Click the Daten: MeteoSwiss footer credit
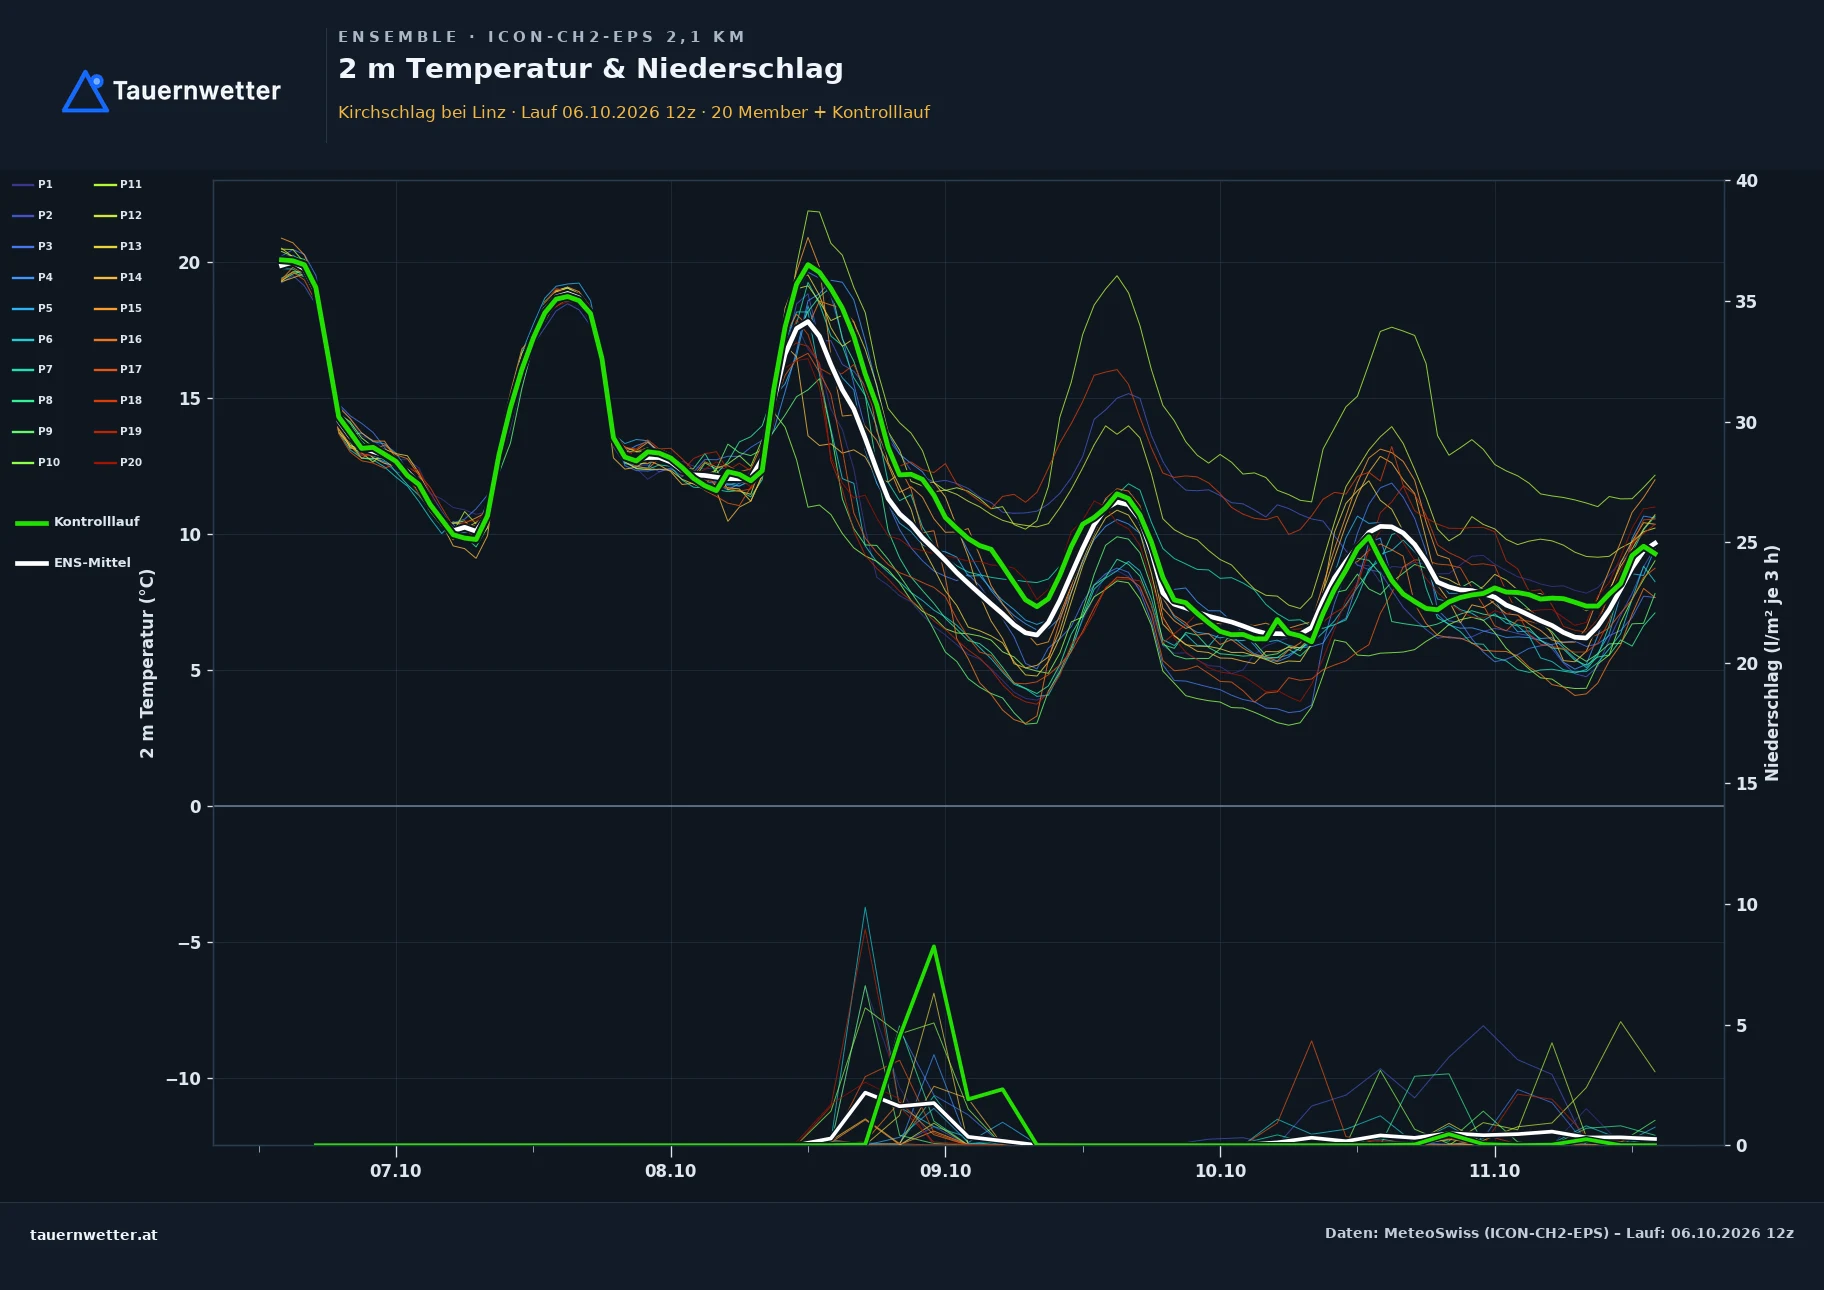The width and height of the screenshot is (1824, 1290). (x=1559, y=1233)
